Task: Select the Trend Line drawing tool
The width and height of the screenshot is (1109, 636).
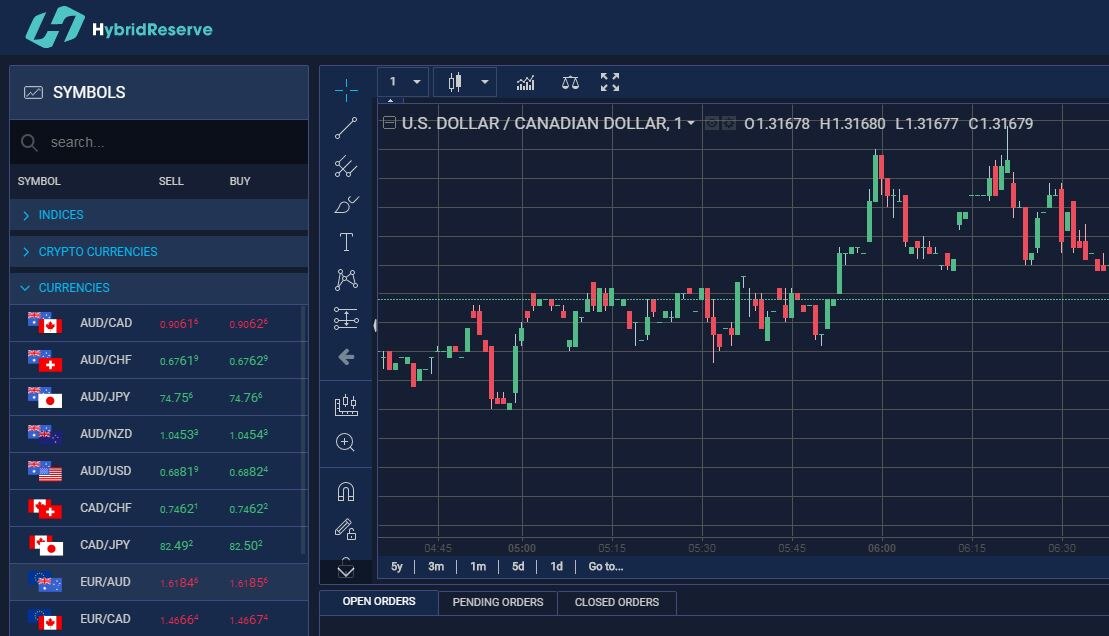Action: coord(346,127)
